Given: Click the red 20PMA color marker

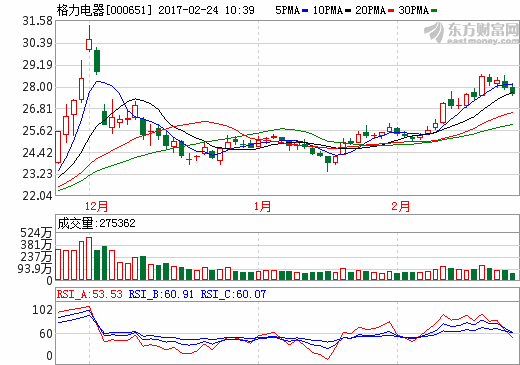Looking at the screenshot, I should pyautogui.click(x=391, y=11).
